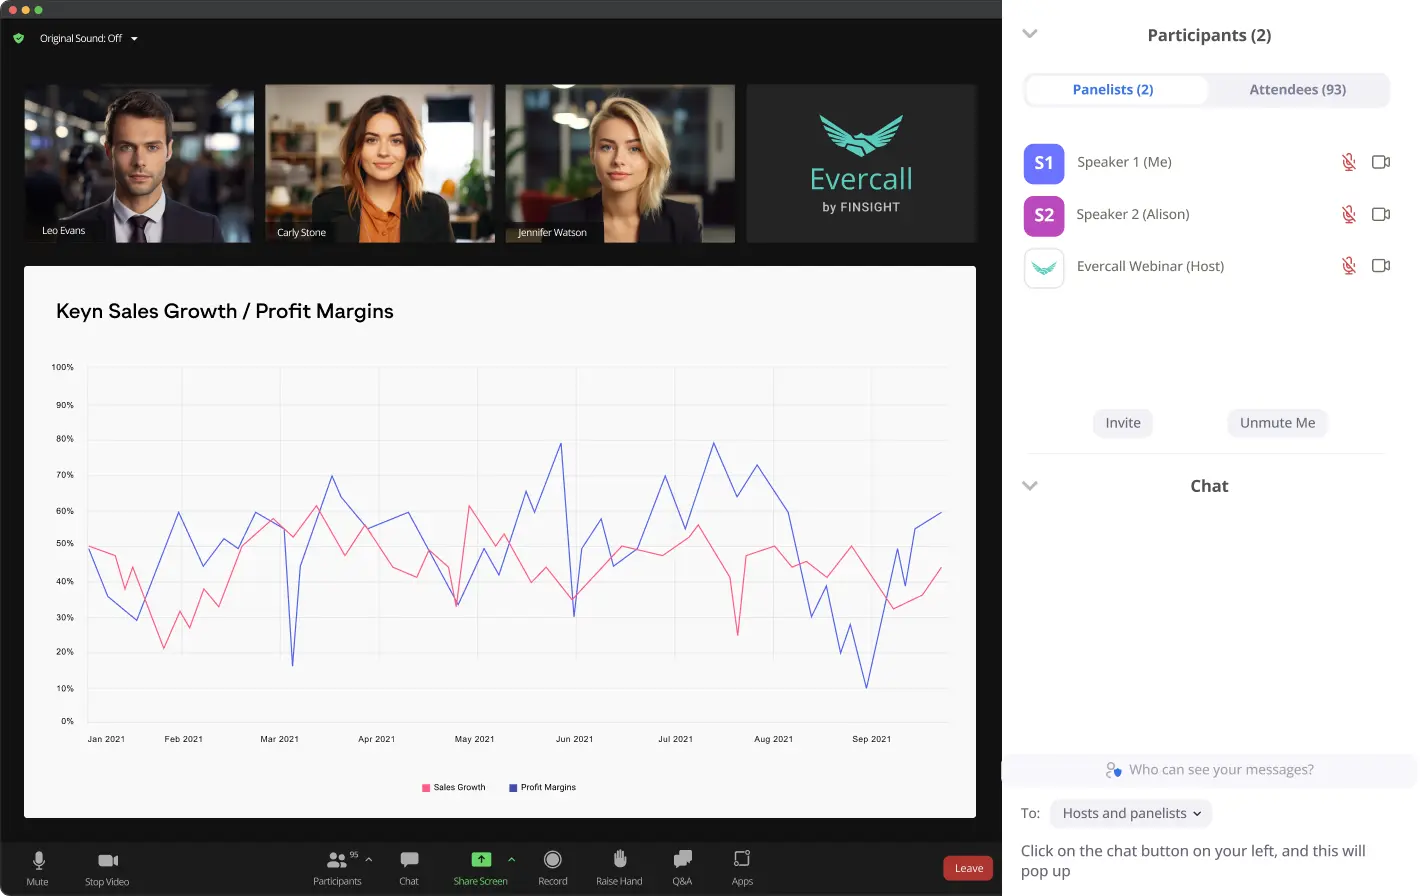Click the Mute microphone icon

pyautogui.click(x=38, y=860)
